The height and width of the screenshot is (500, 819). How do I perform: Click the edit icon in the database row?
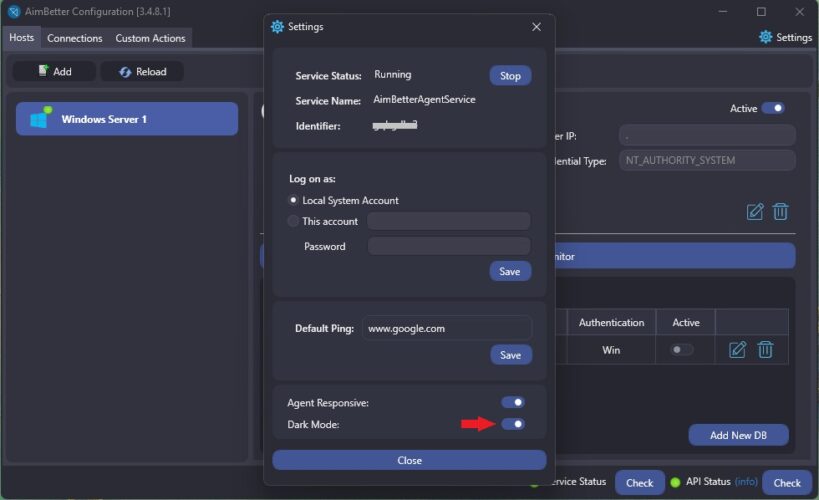tap(738, 349)
